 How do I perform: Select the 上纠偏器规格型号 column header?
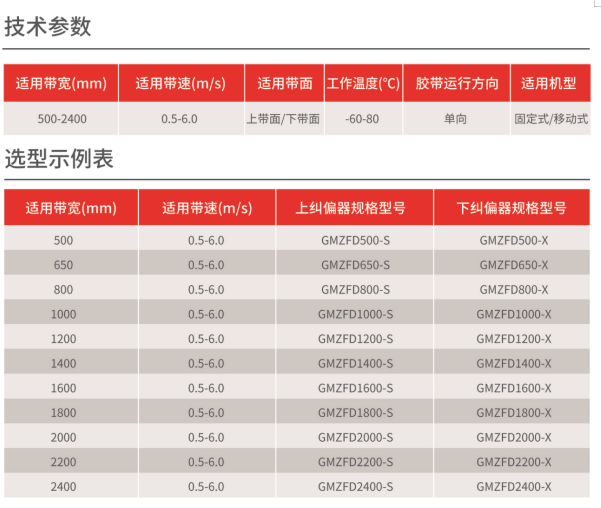355,208
